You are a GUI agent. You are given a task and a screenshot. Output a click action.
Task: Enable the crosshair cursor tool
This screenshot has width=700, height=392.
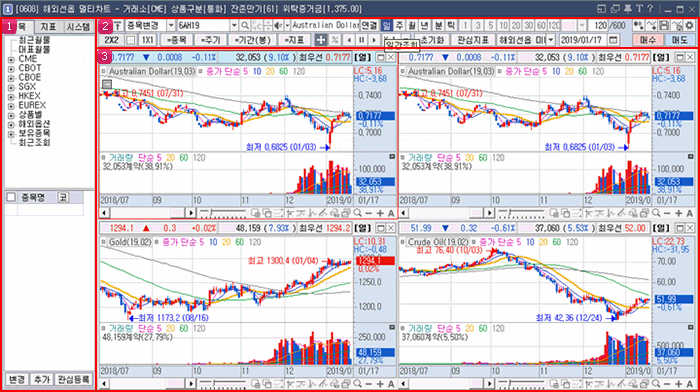321,40
